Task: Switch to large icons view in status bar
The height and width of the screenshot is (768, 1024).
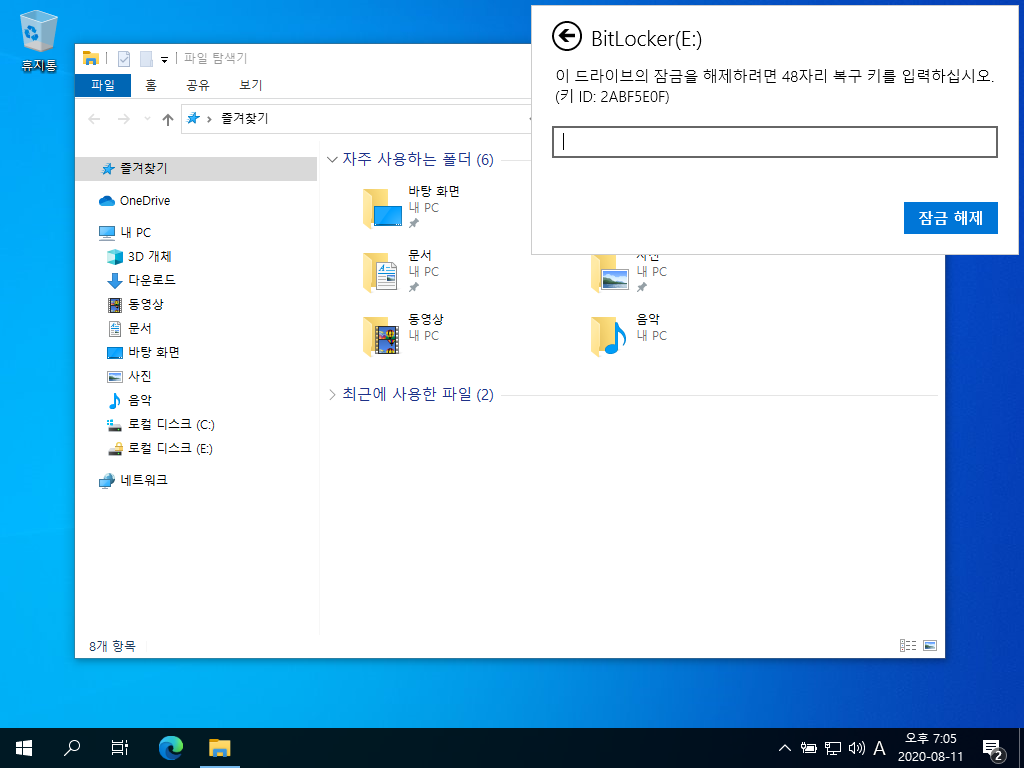Action: pos(930,645)
